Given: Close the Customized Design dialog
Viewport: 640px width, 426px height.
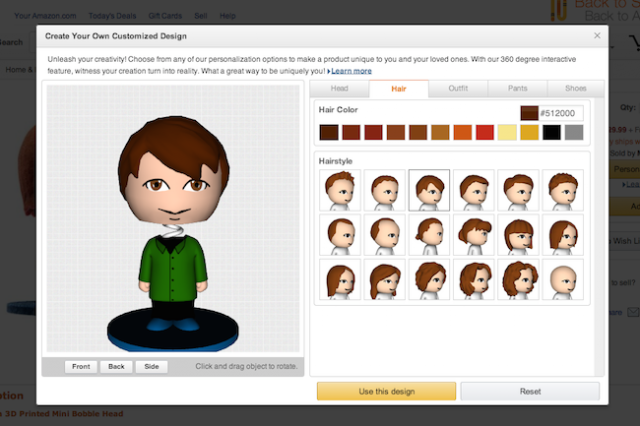Looking at the screenshot, I should click(597, 35).
